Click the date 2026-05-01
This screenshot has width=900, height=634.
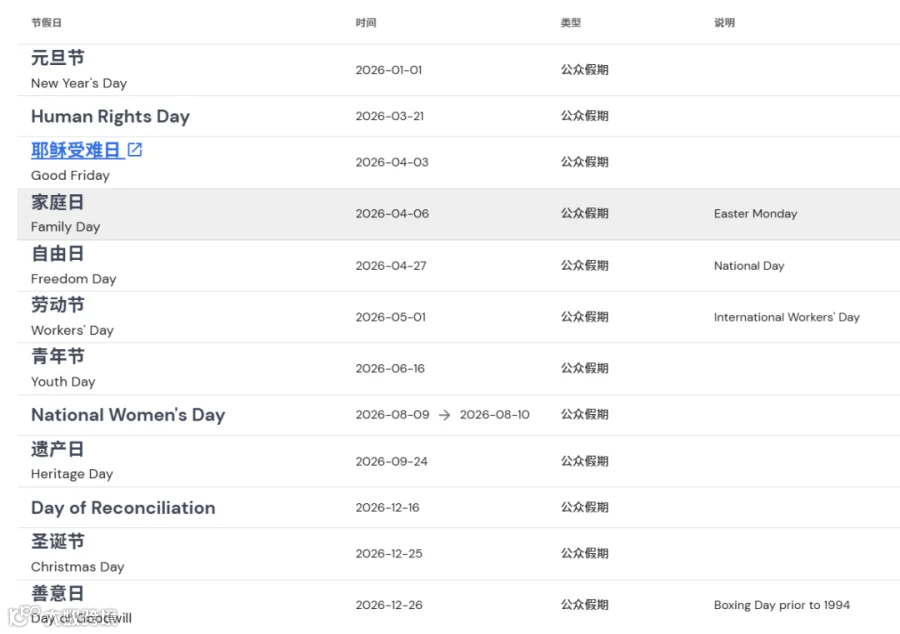click(390, 317)
